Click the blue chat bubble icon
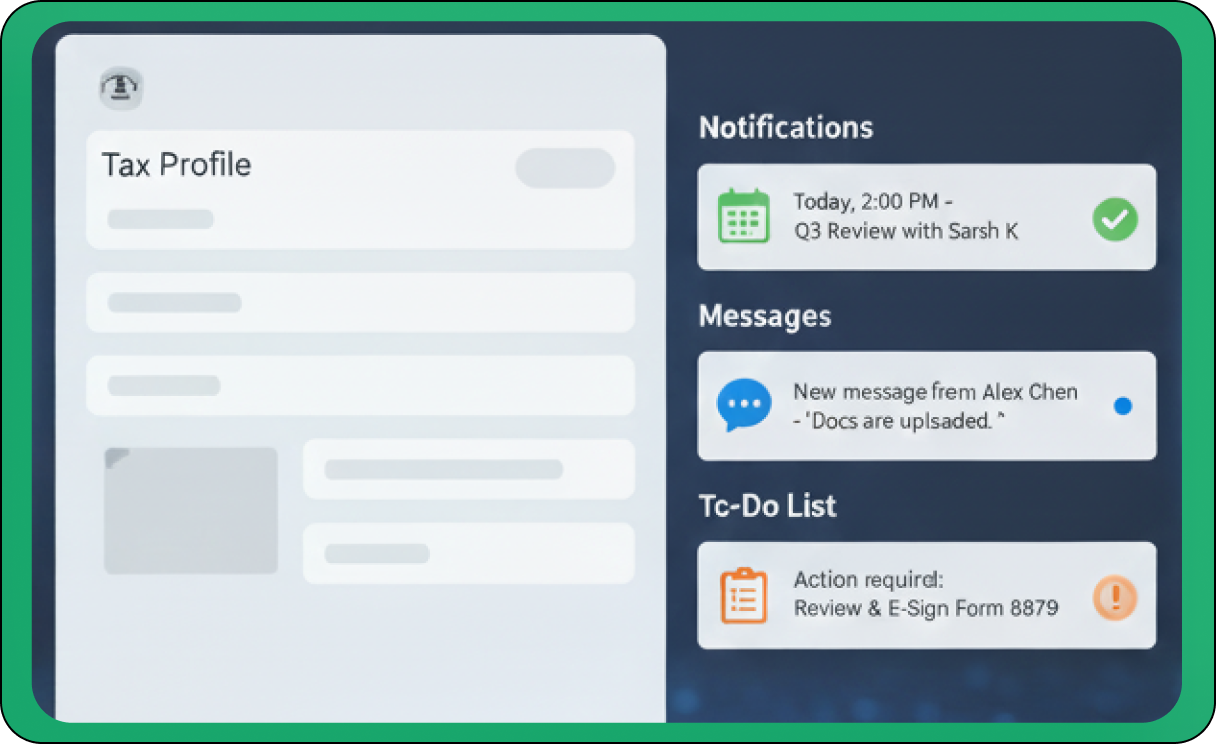1216x744 pixels. coord(744,405)
